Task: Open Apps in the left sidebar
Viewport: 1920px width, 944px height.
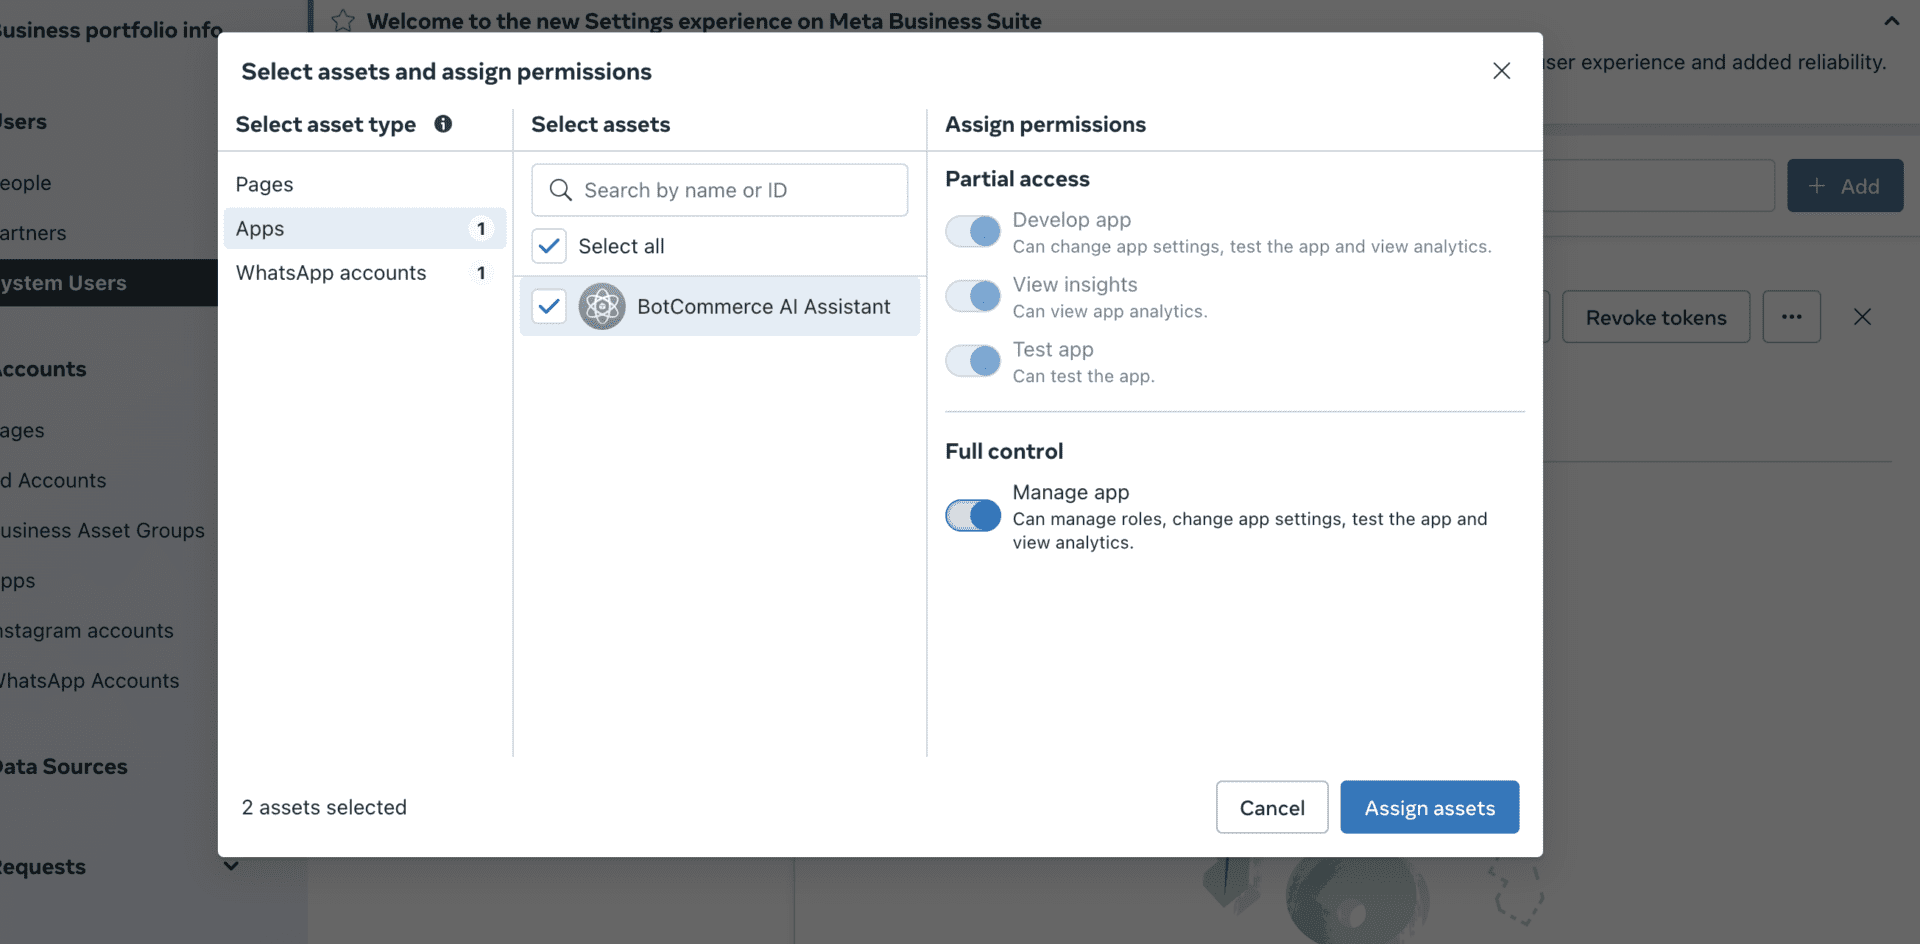Action: pyautogui.click(x=18, y=580)
